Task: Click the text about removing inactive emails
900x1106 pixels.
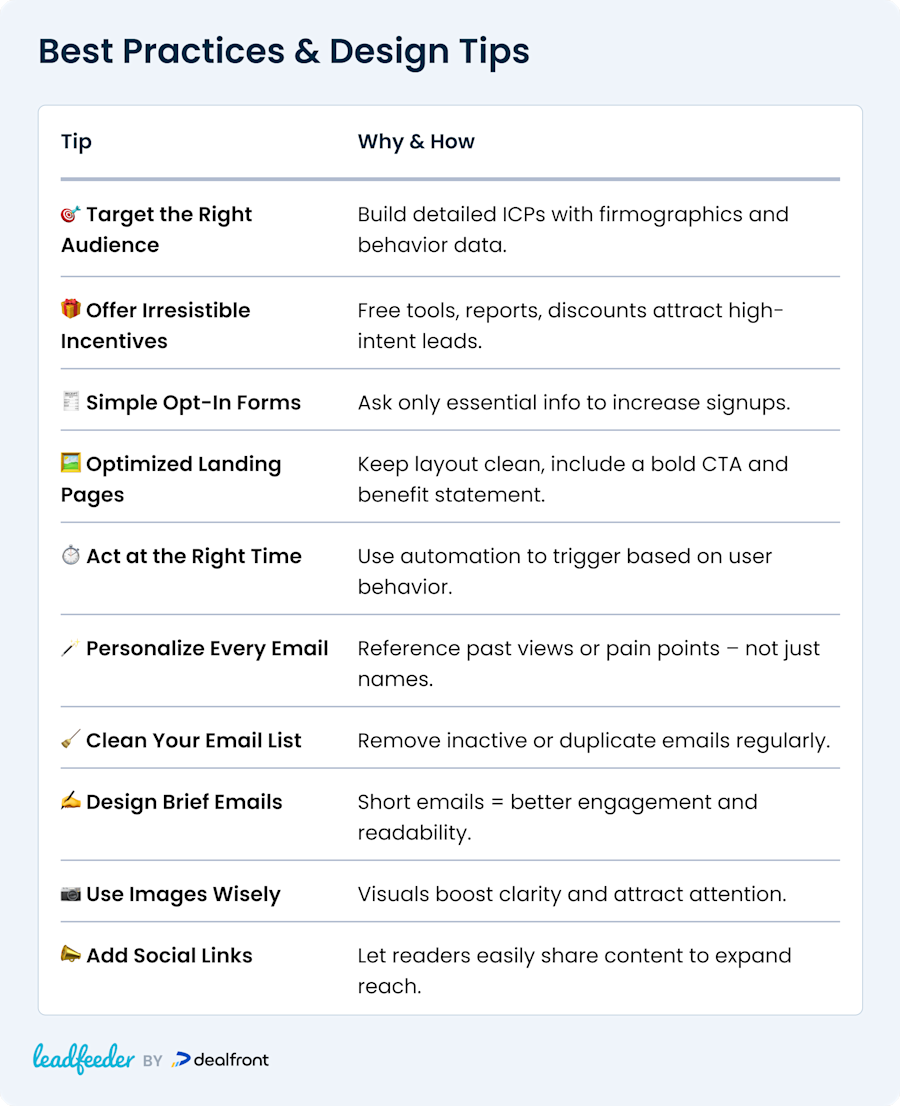Action: [594, 741]
